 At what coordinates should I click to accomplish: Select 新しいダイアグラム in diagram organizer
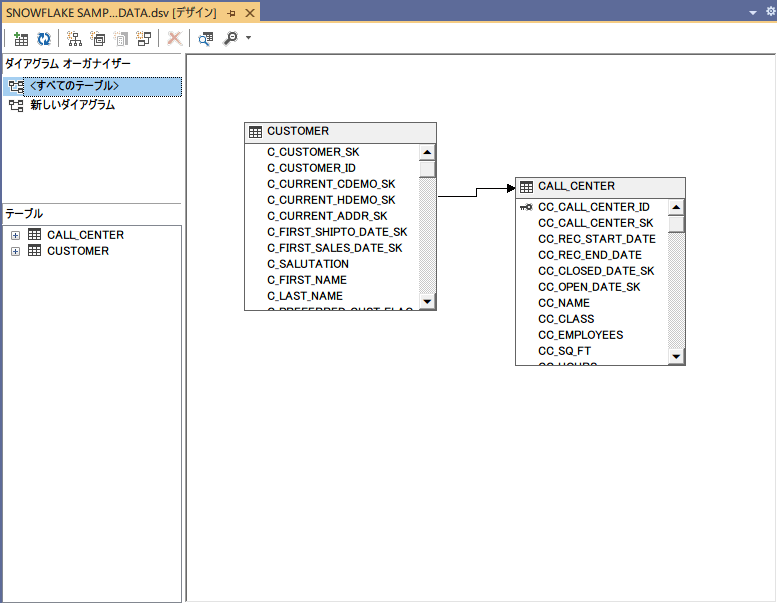click(72, 105)
